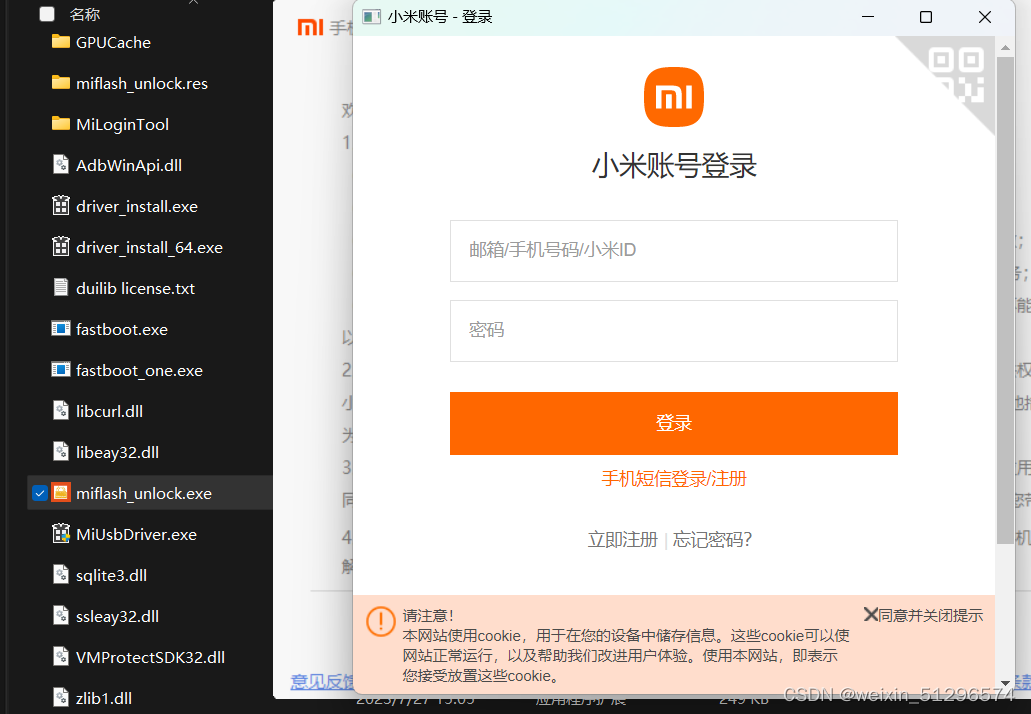Sort files by the 名称 column header
This screenshot has width=1031, height=714.
pos(85,14)
